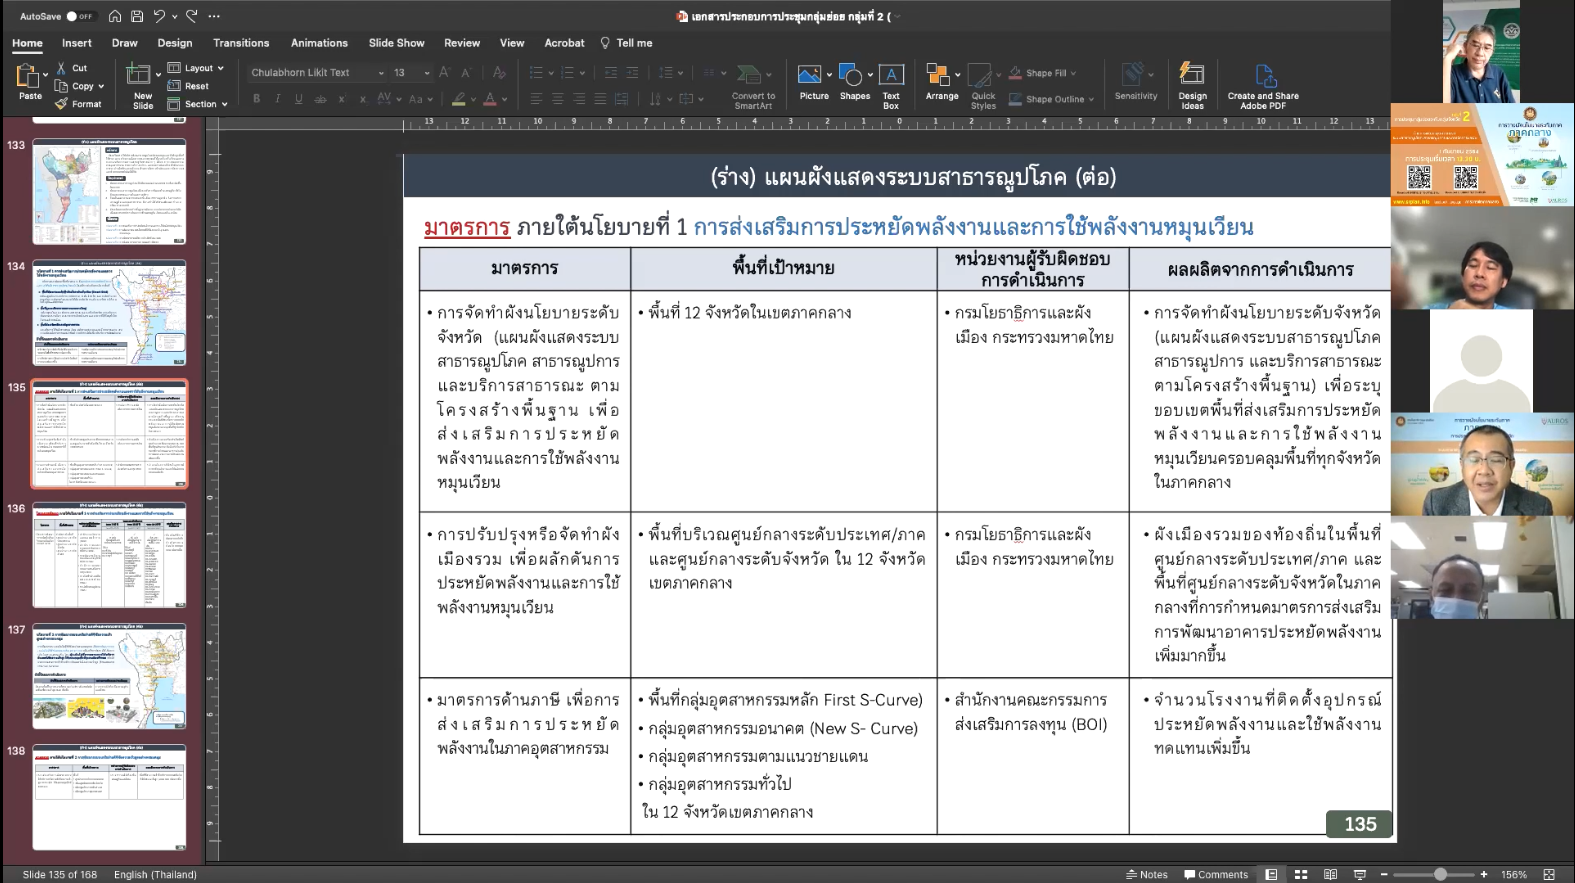Insert a Text Box from the ribbon
The image size is (1575, 883).
(890, 76)
